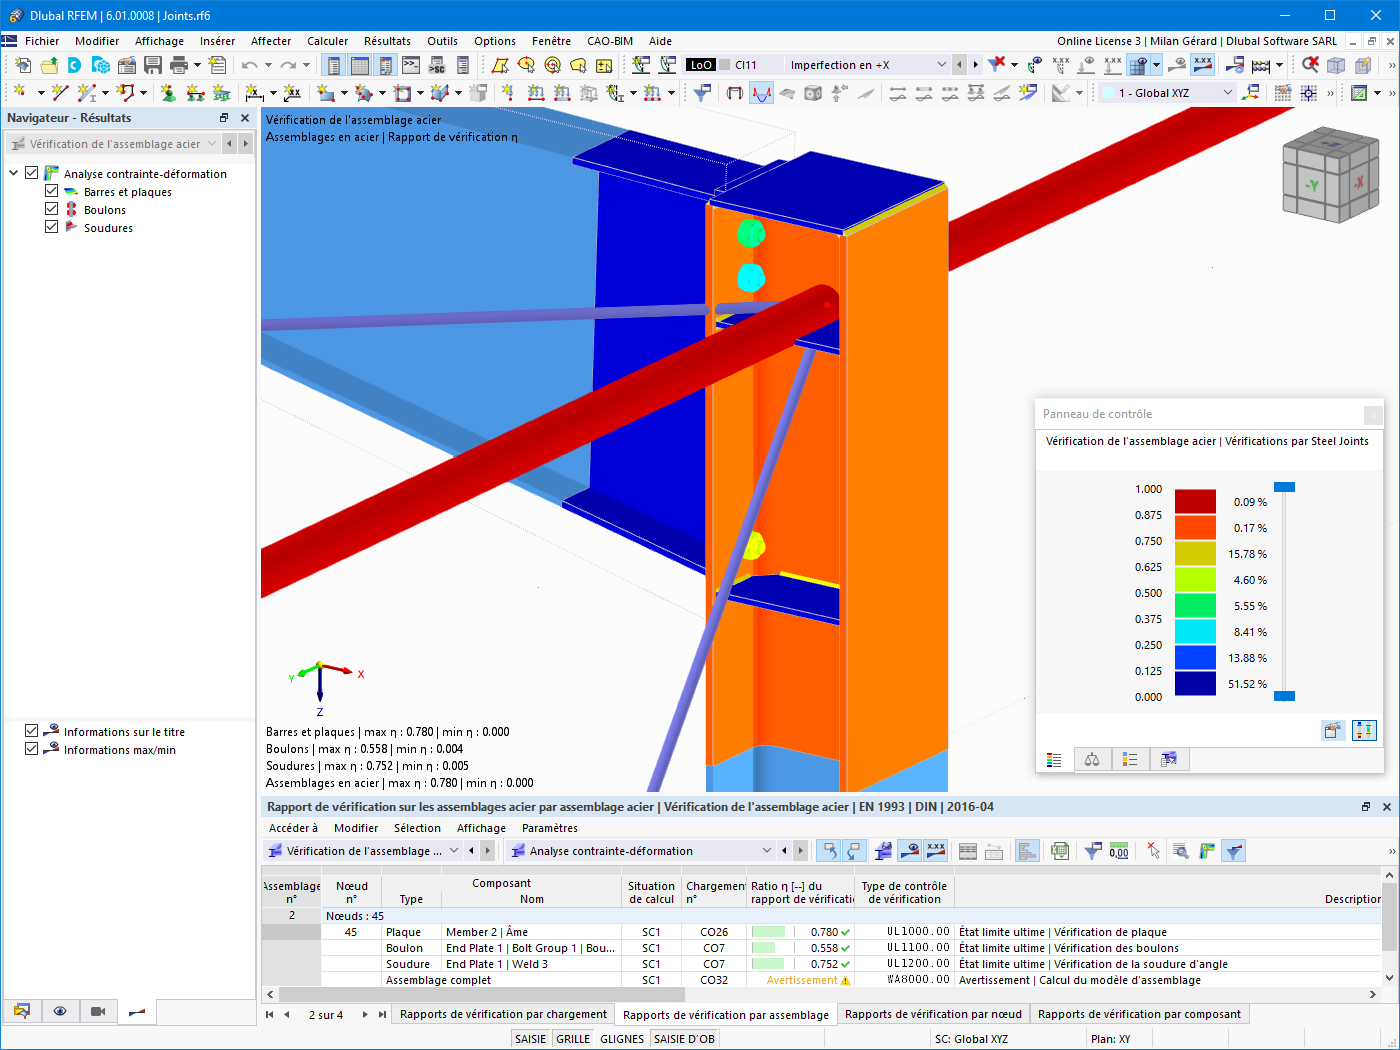Uncheck Informations max/min checkbox
Screen dimensions: 1400x1050
click(x=32, y=749)
